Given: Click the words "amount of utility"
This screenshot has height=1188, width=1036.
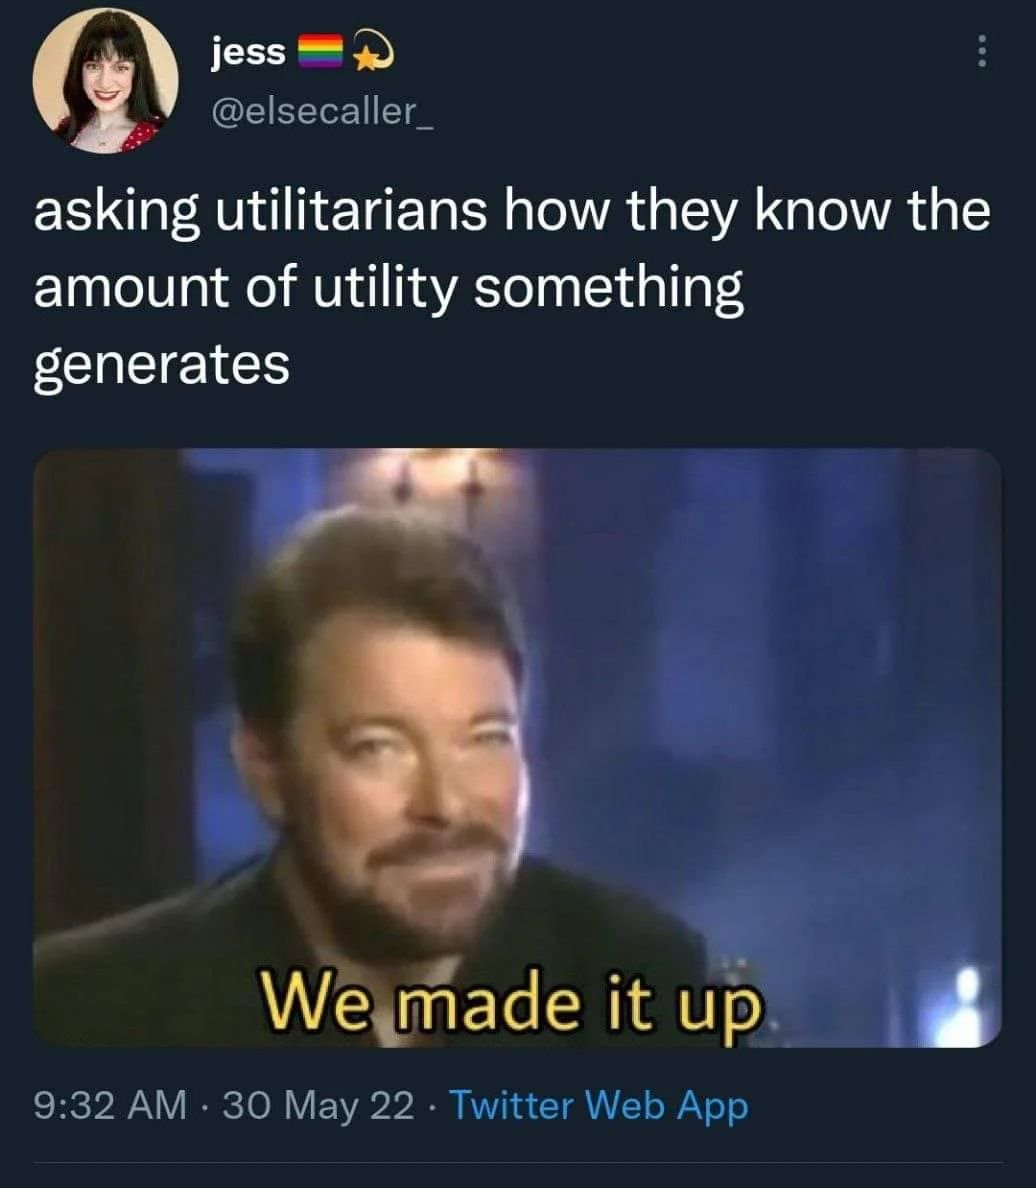Looking at the screenshot, I should [x=246, y=288].
